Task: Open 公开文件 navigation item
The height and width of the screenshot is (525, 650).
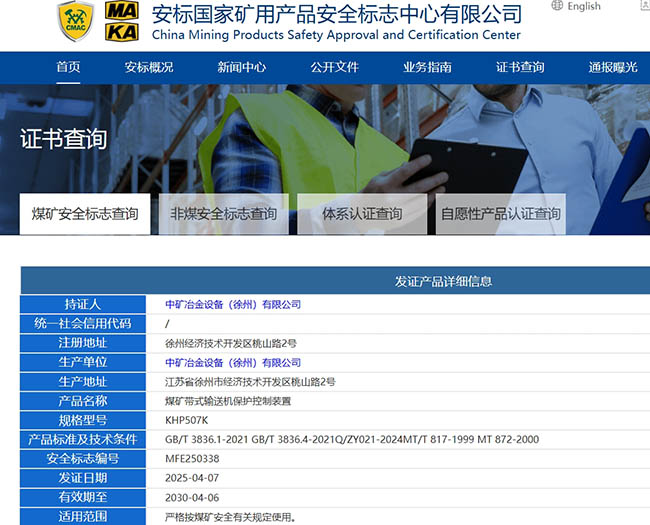Action: (334, 67)
